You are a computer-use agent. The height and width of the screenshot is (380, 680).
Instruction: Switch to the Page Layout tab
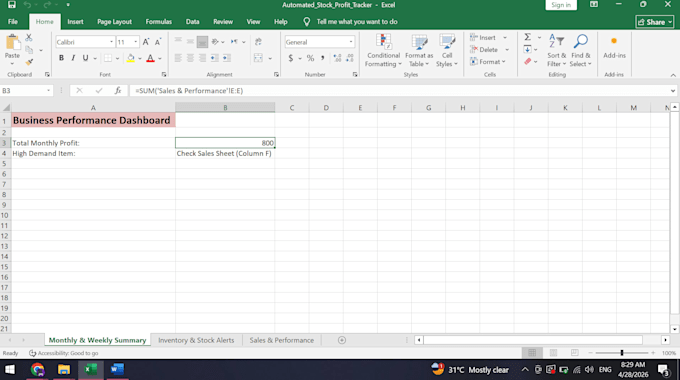coord(114,22)
